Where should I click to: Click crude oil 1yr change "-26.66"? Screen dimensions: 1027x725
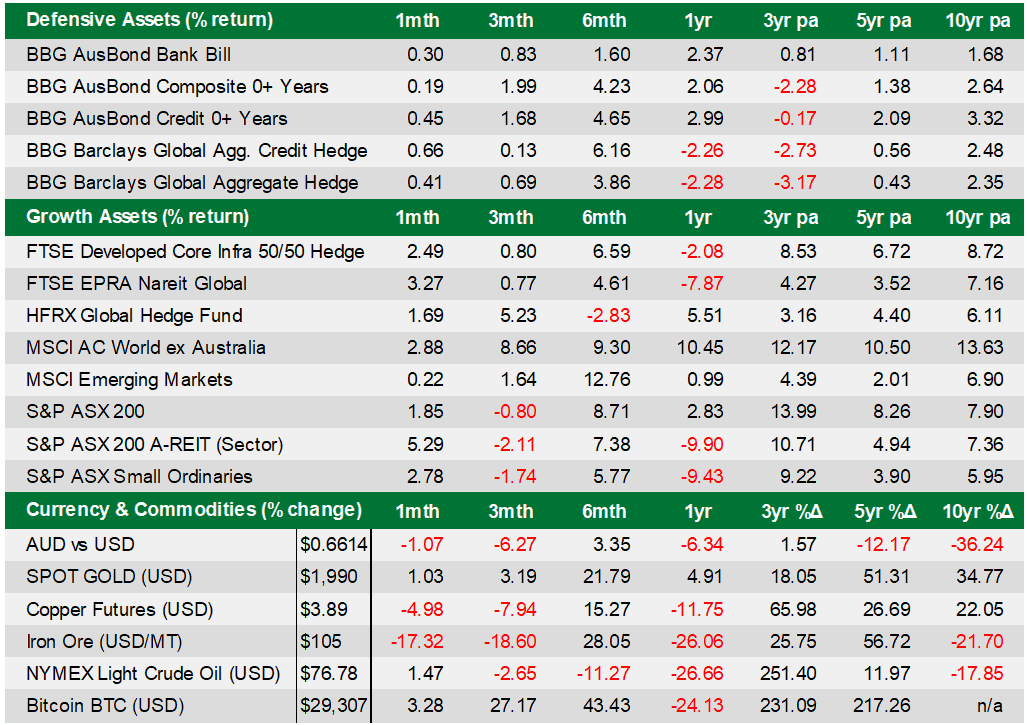click(697, 674)
